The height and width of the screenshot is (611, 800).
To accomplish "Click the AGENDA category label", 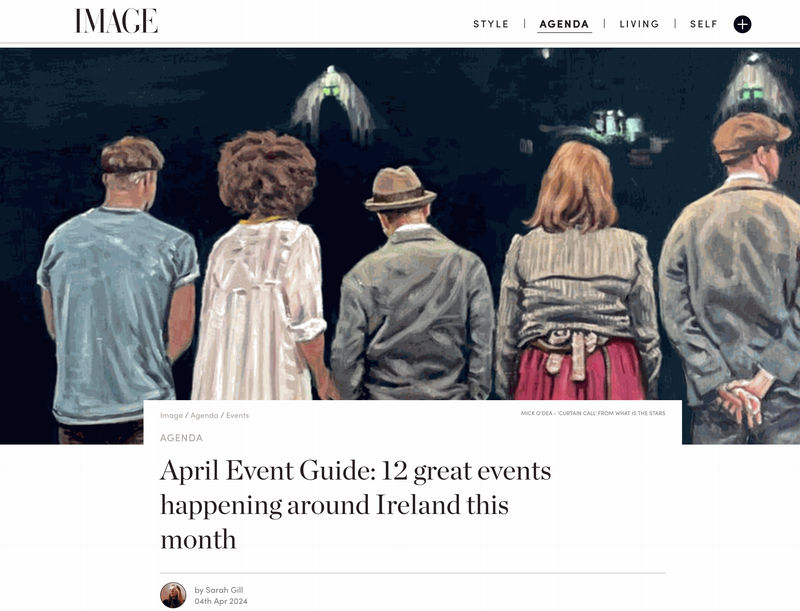I will 182,438.
